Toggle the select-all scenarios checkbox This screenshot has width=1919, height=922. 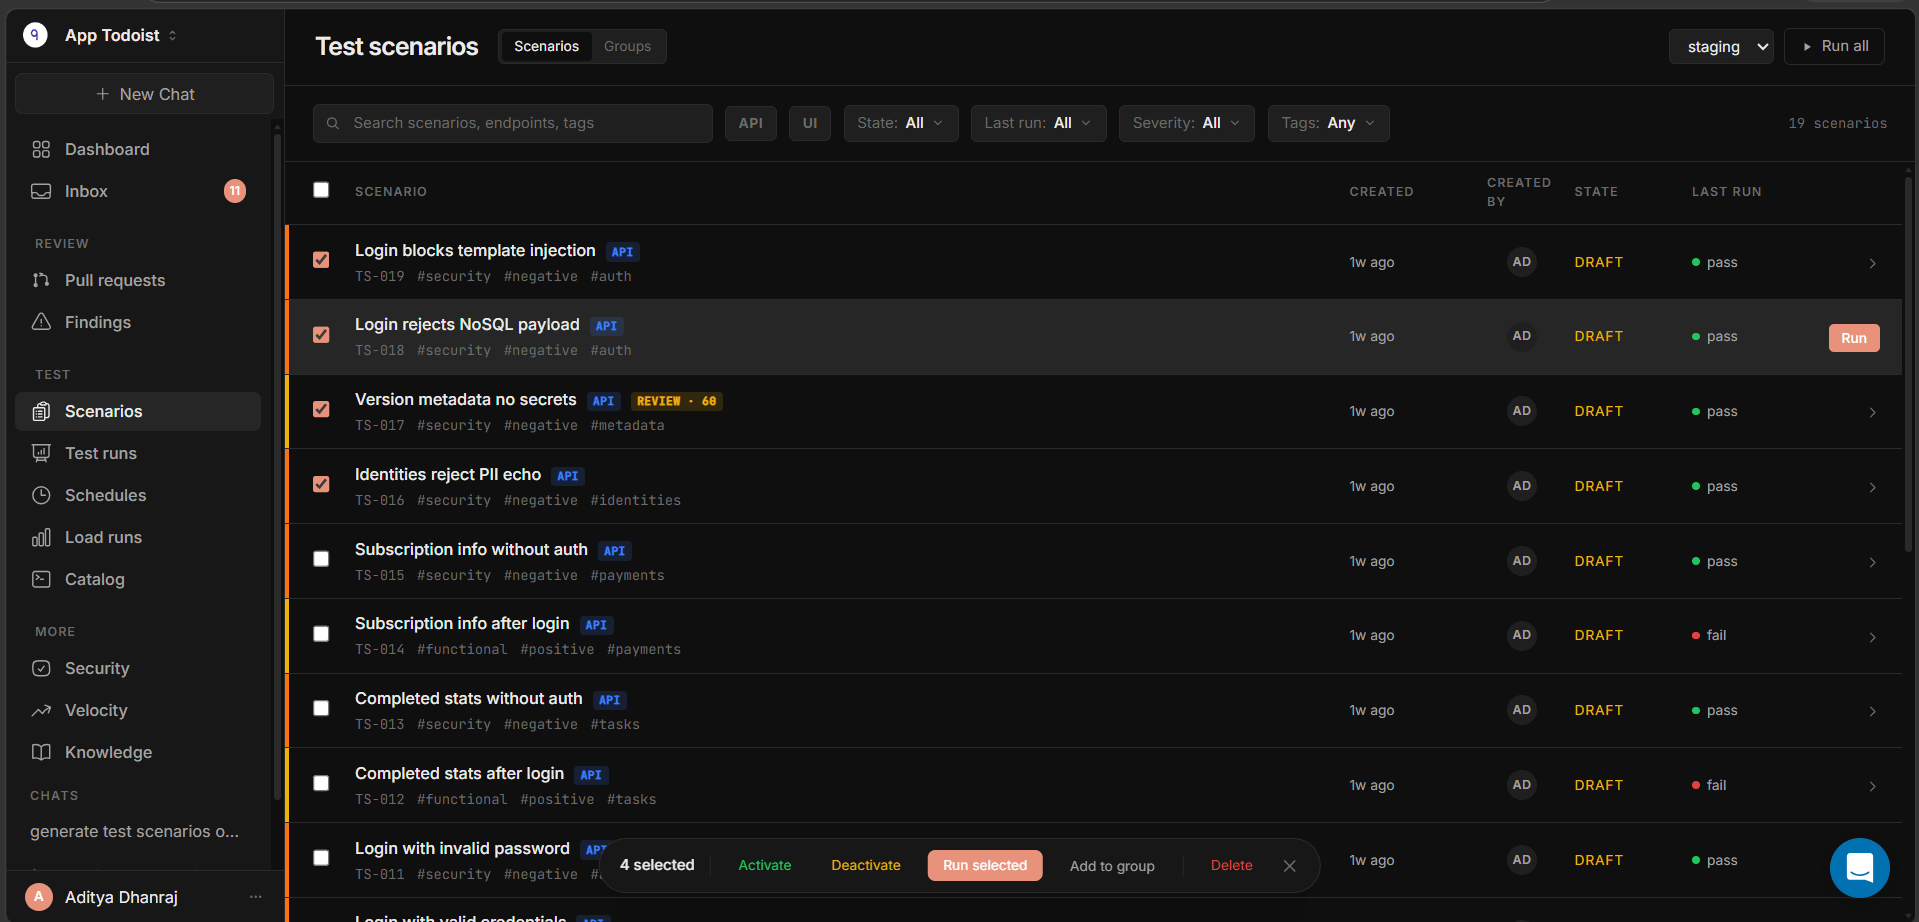(321, 190)
